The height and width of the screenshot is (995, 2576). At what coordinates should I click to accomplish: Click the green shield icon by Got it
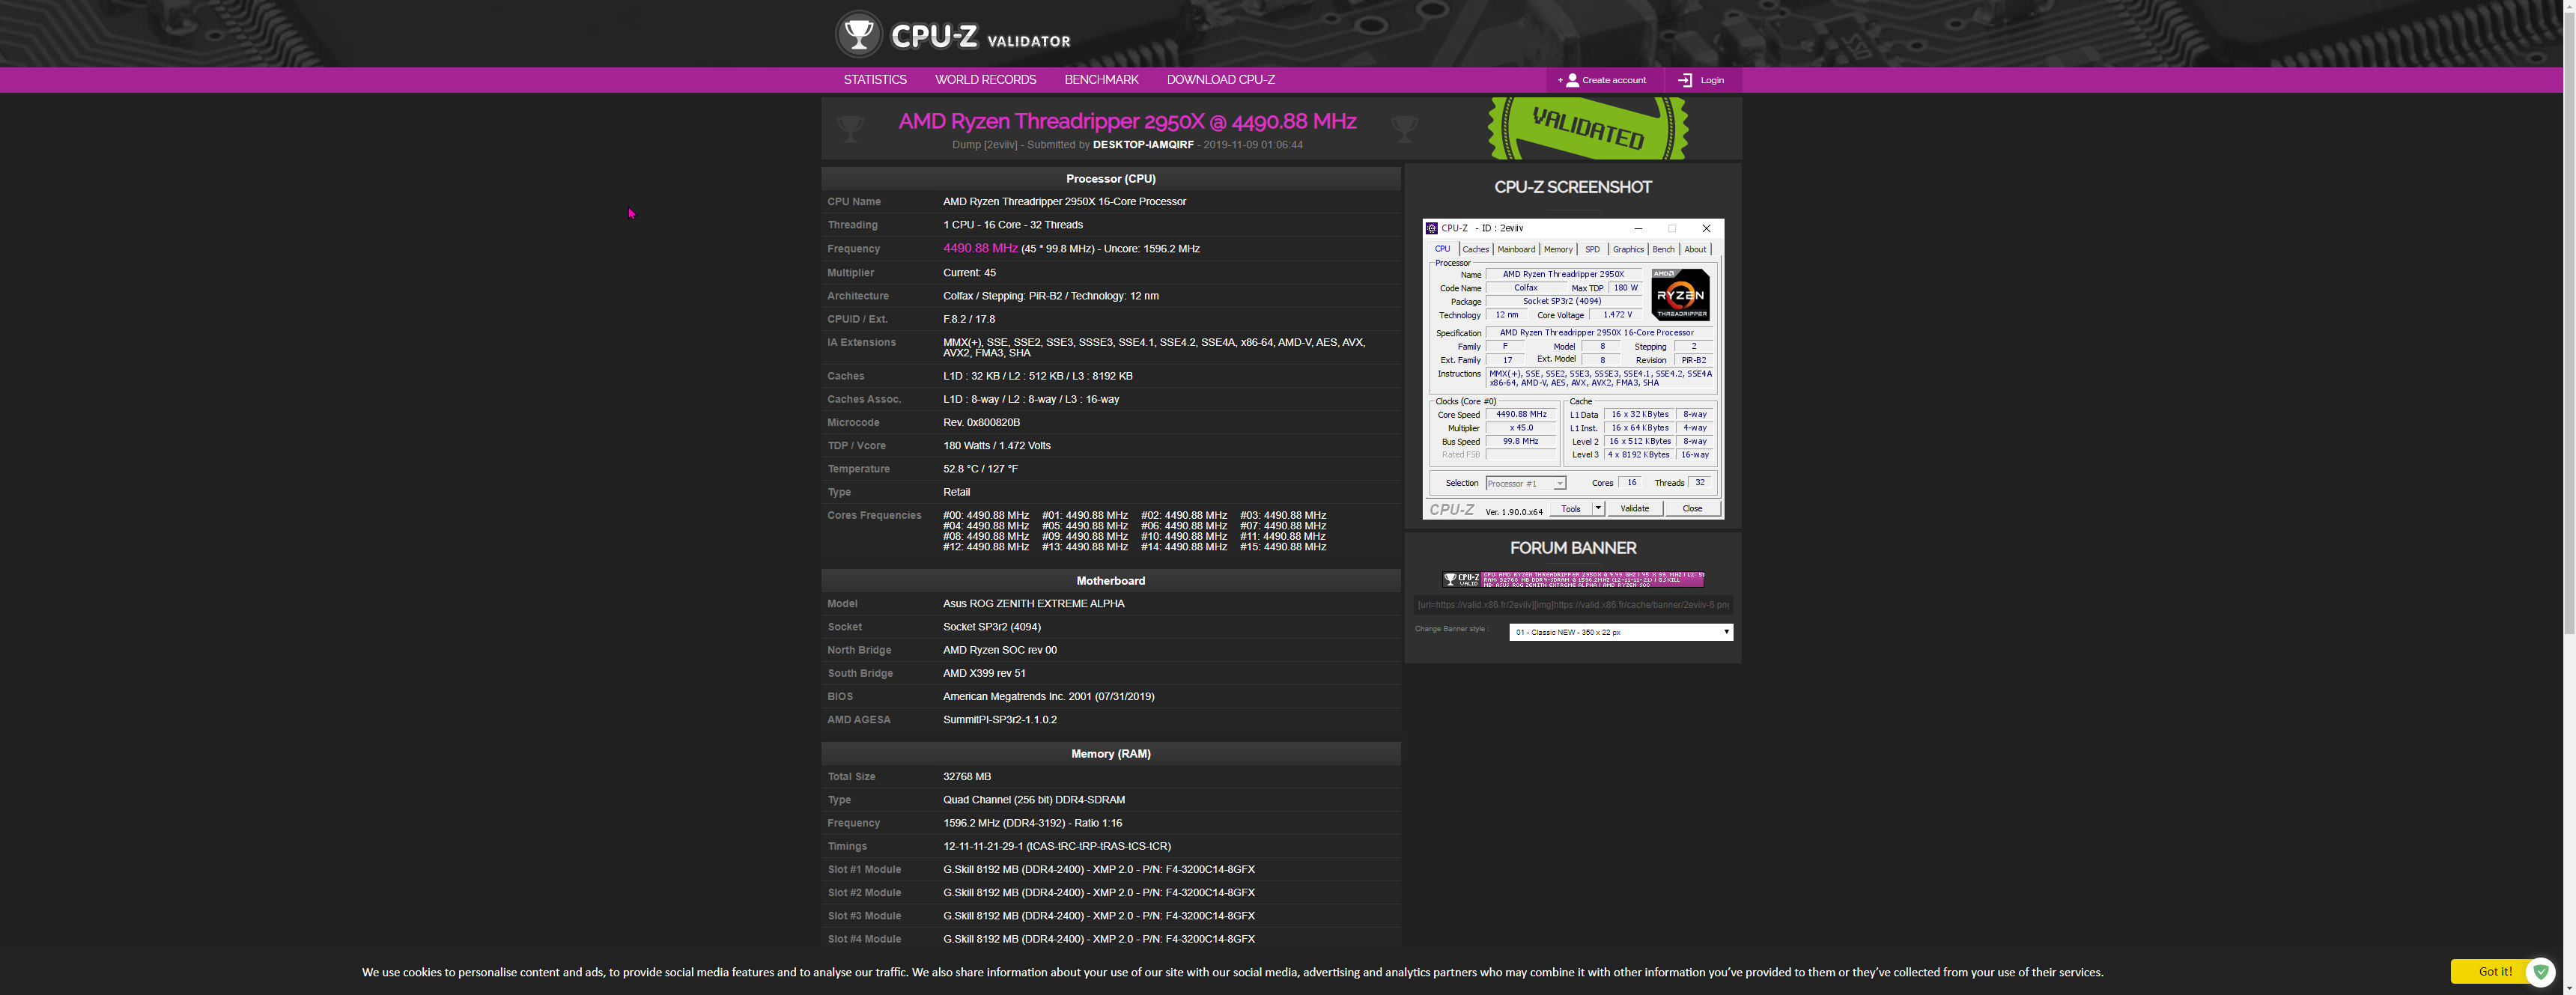point(2541,971)
